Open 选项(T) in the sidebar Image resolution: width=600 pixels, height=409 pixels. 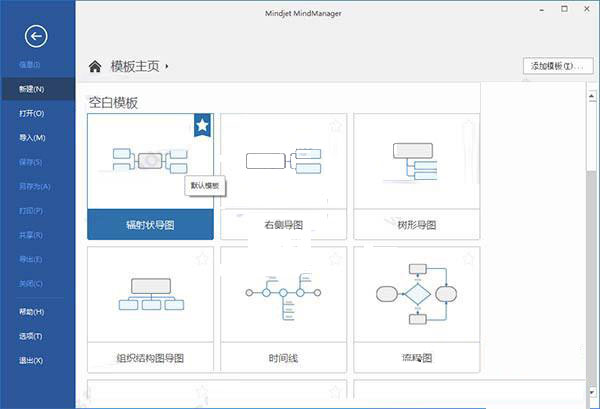click(31, 336)
